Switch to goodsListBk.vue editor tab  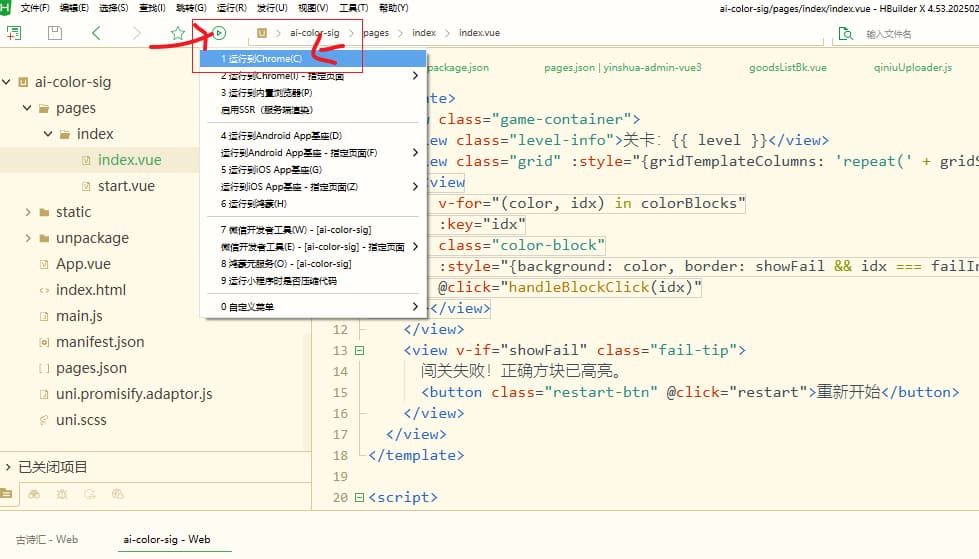tap(787, 68)
